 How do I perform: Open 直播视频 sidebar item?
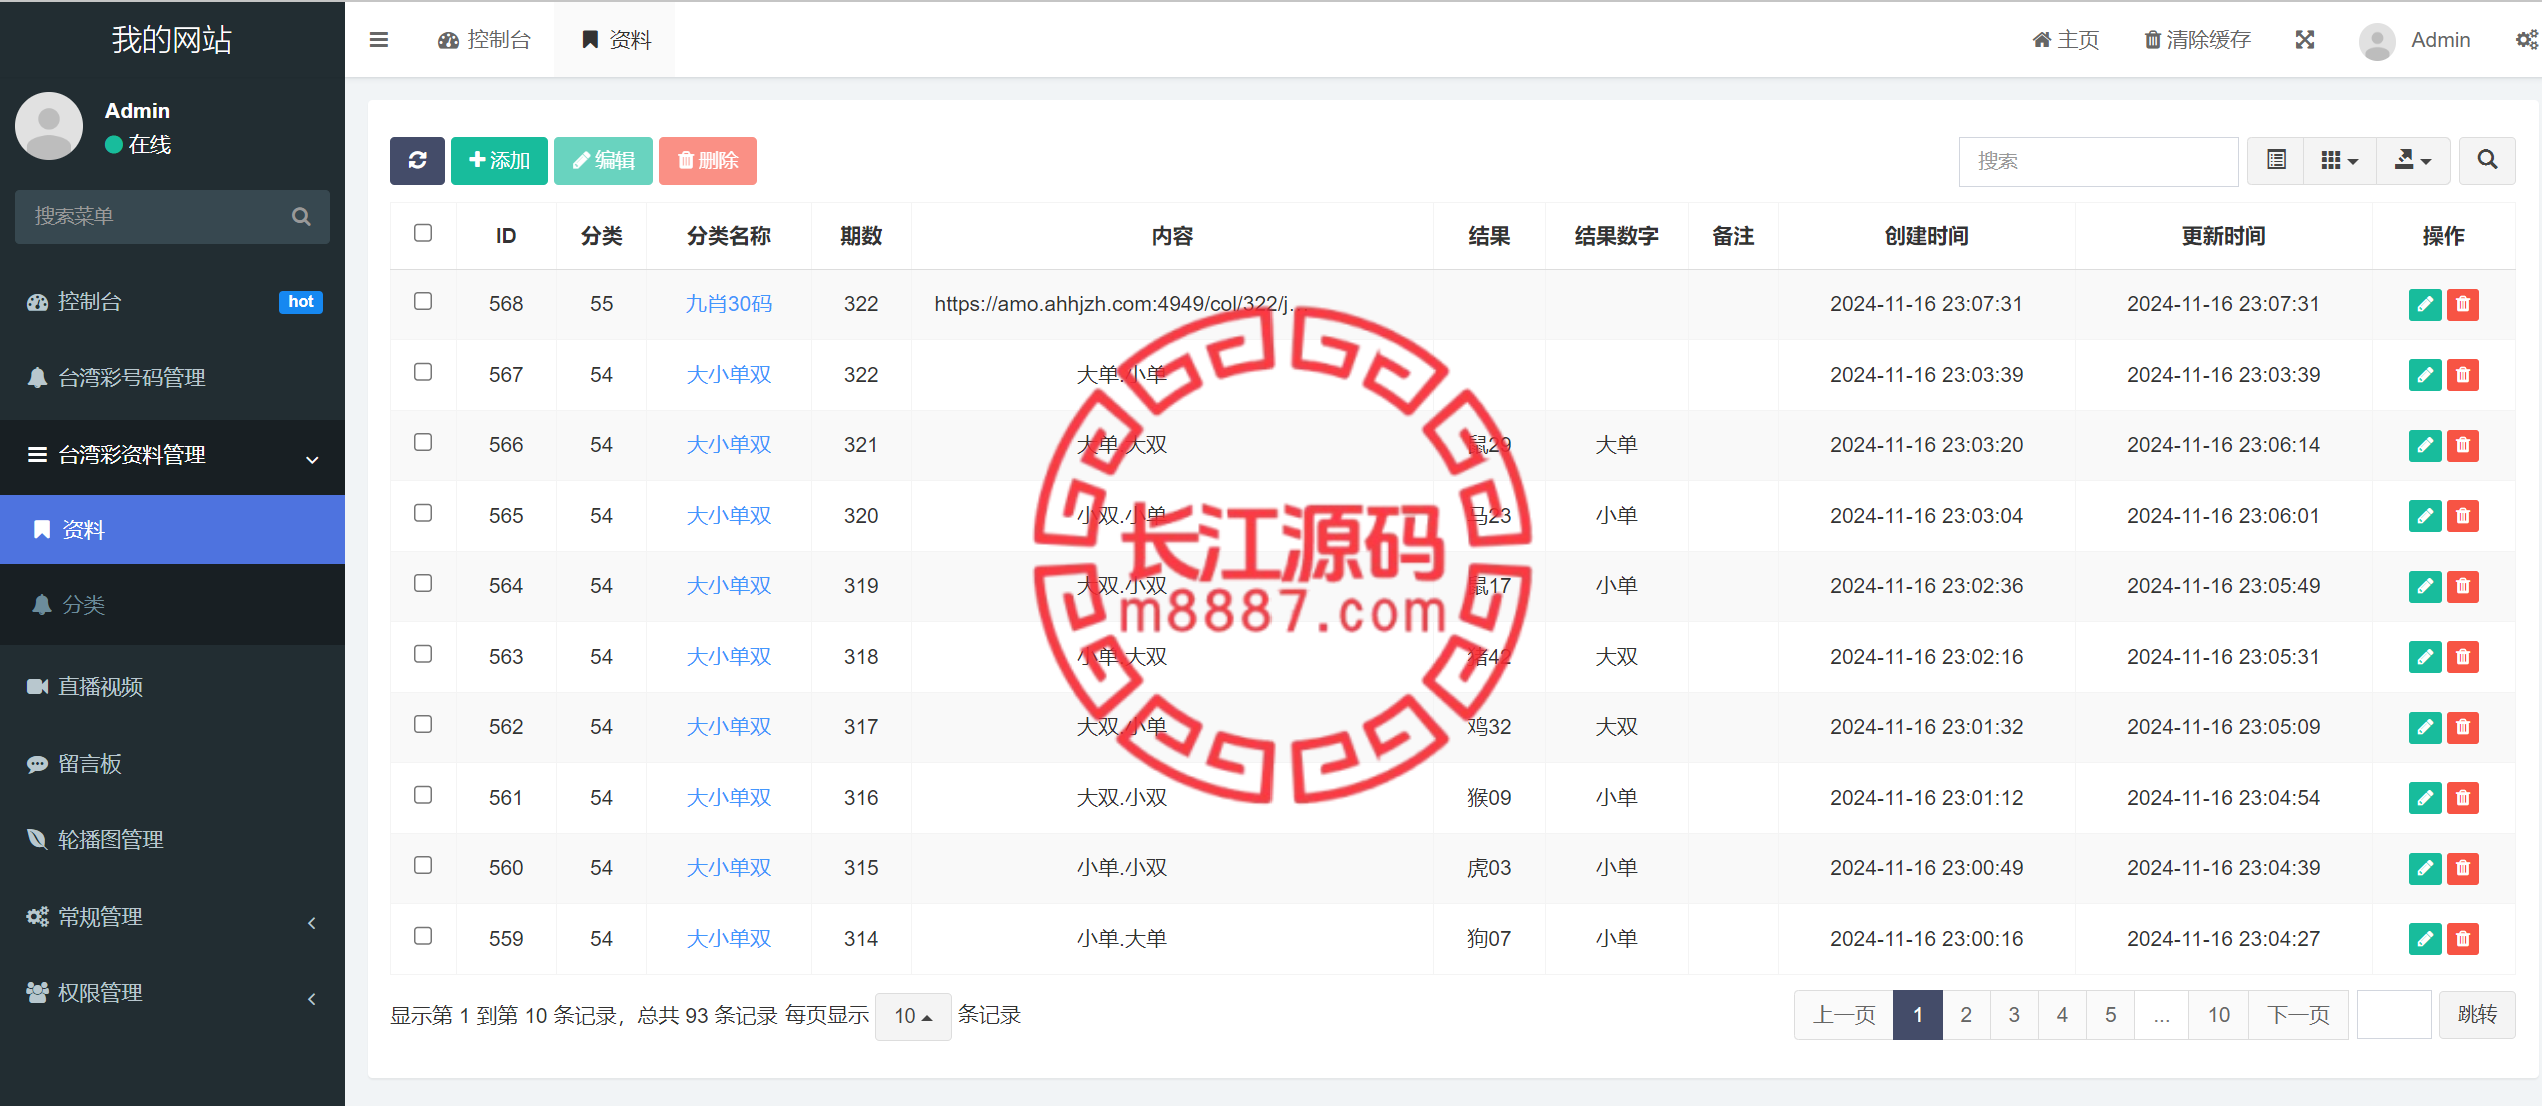point(172,687)
